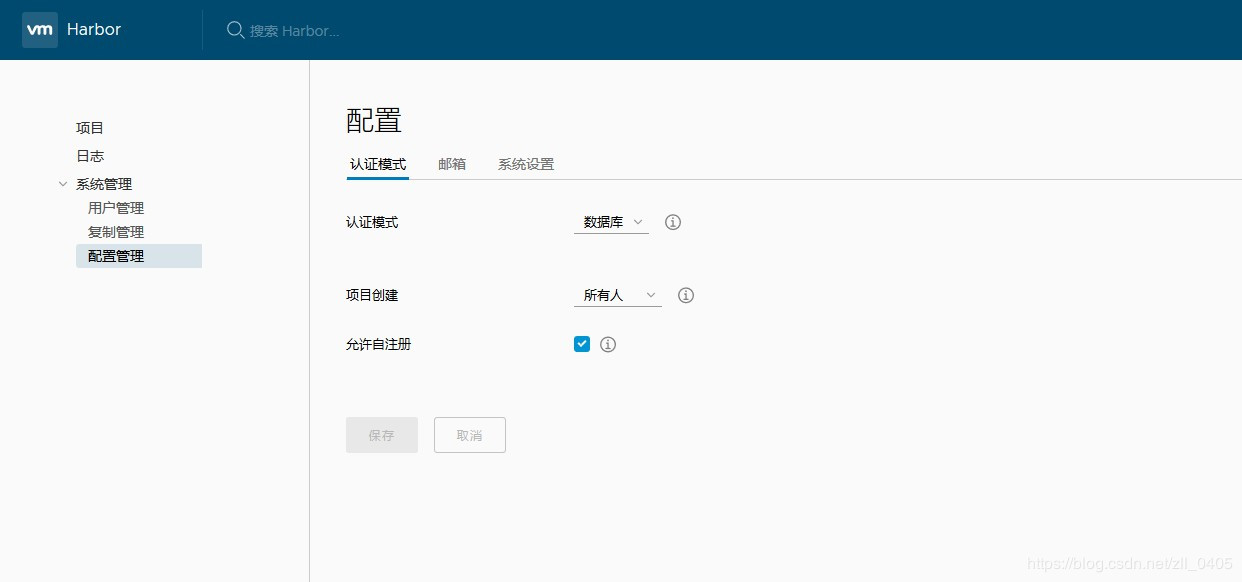Open the 项目创建 dropdown showing 所有人
The image size is (1242, 582).
tap(617, 294)
